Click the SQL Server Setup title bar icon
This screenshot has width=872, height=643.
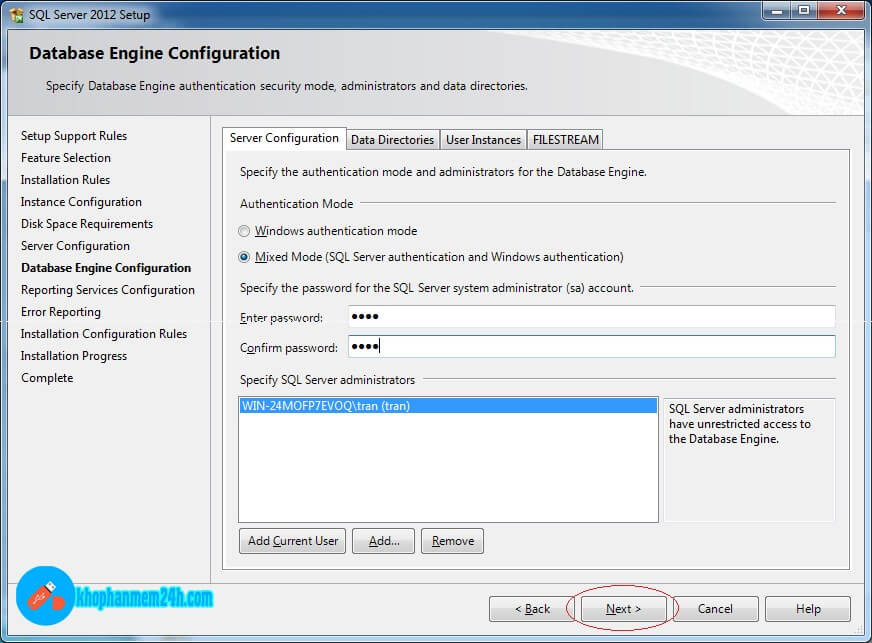point(15,14)
